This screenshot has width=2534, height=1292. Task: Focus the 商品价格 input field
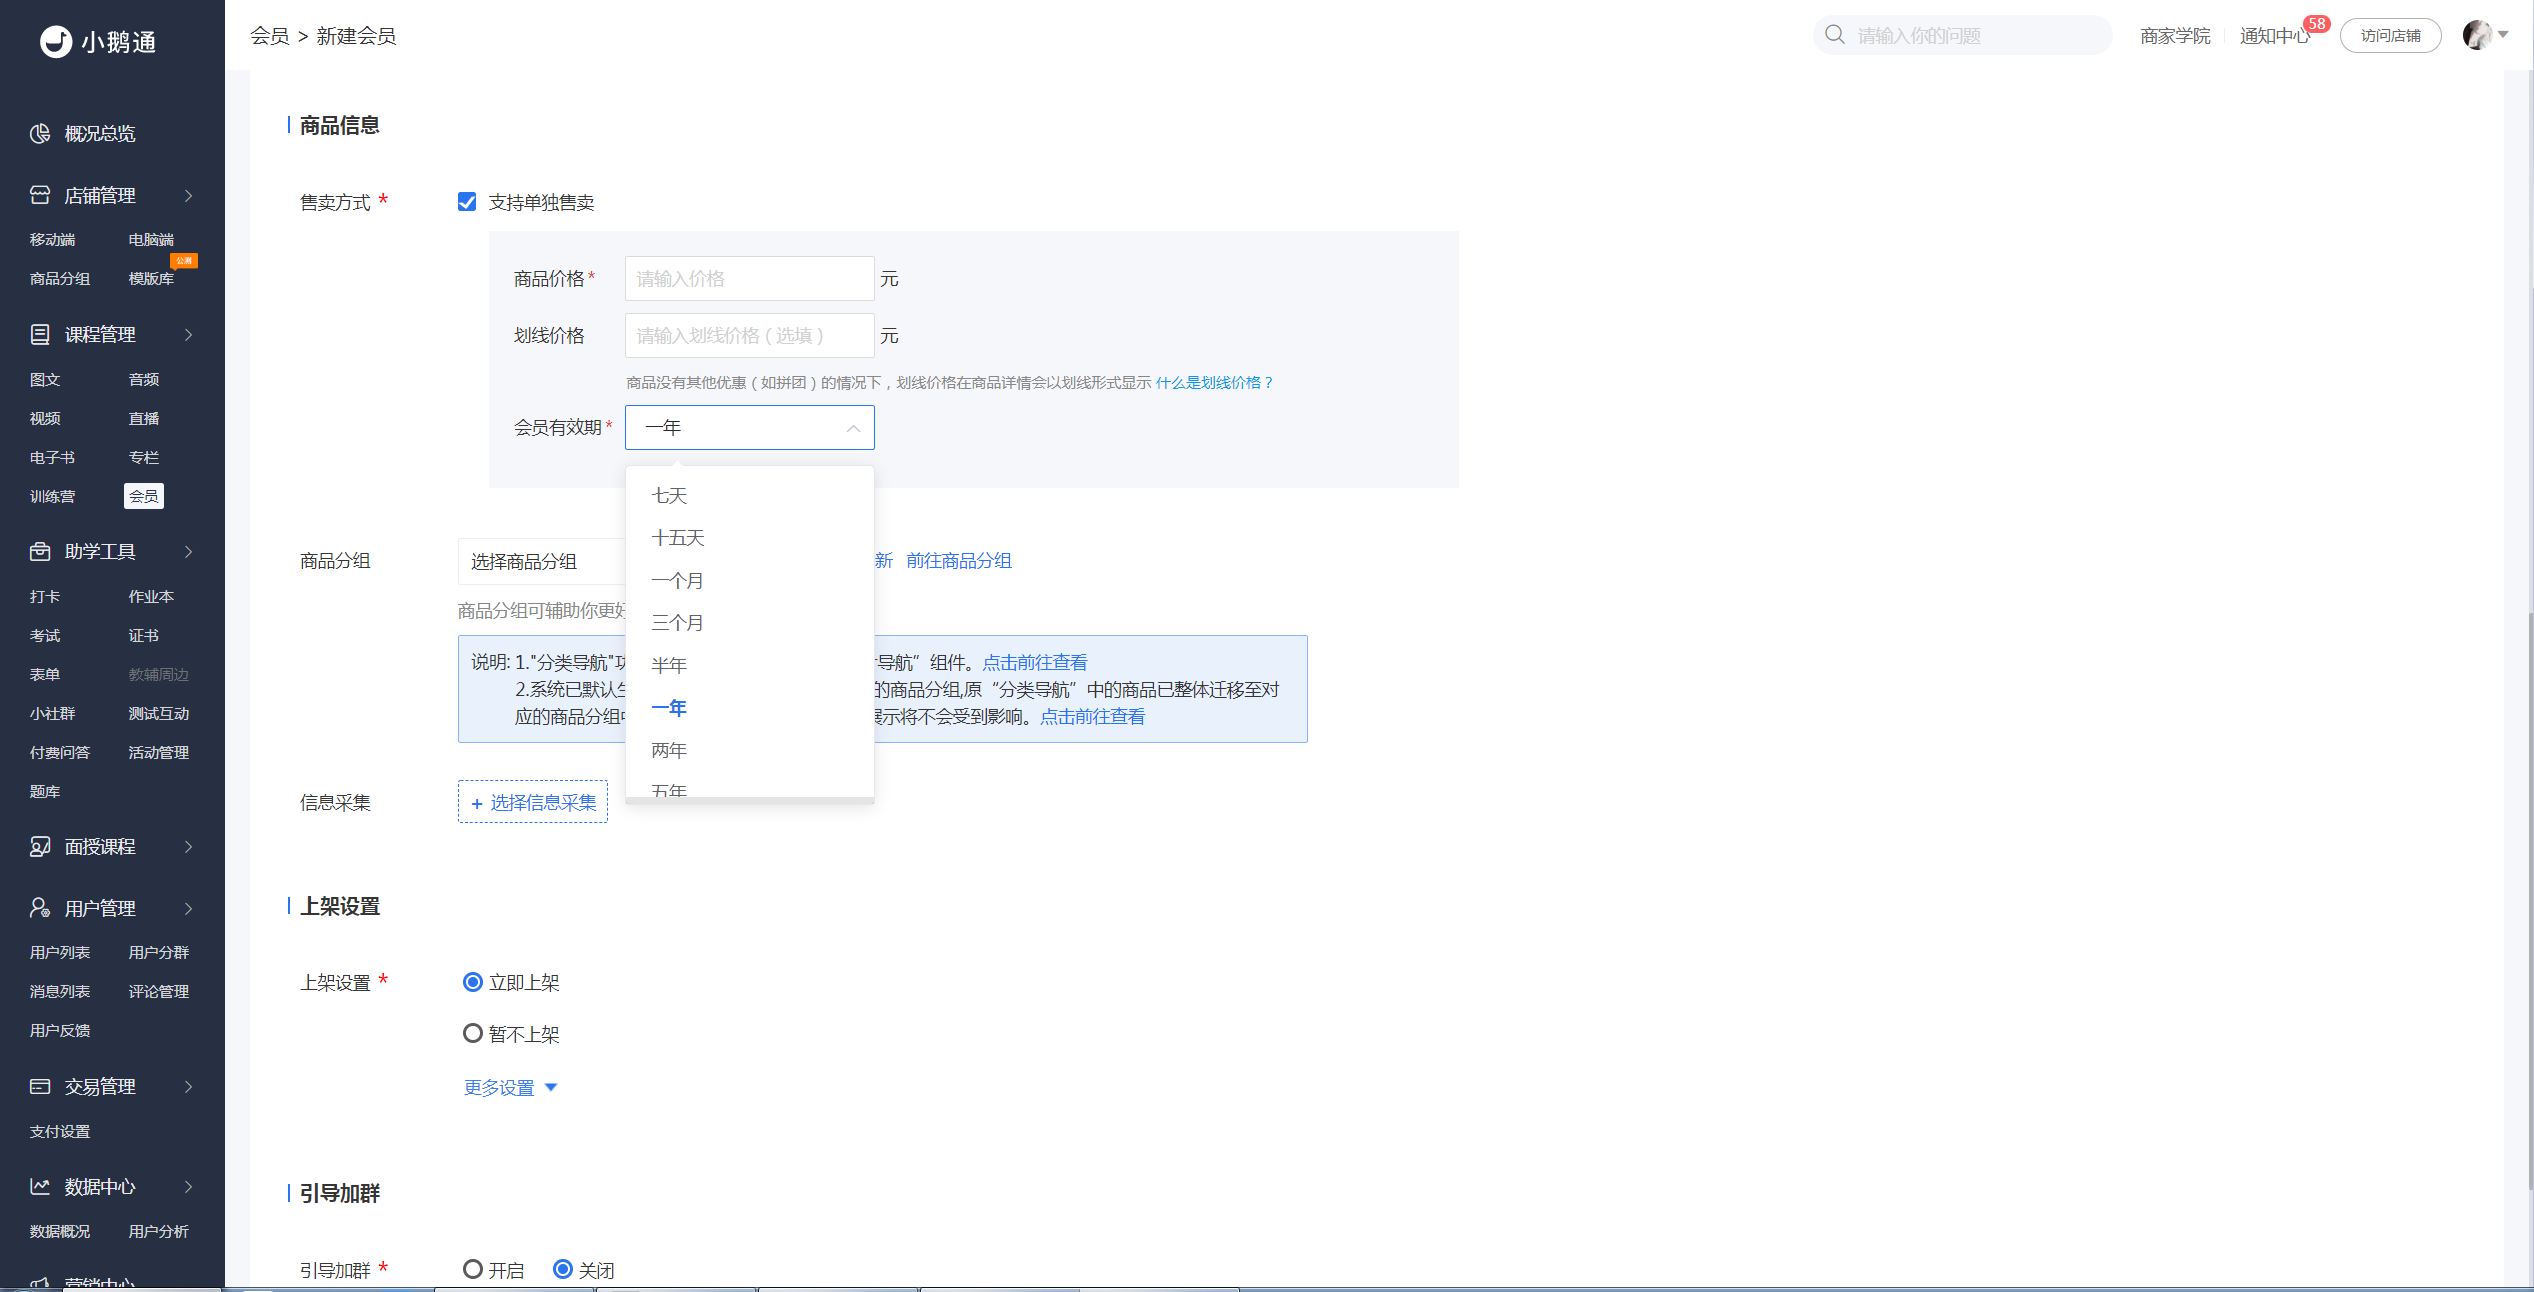[x=750, y=278]
